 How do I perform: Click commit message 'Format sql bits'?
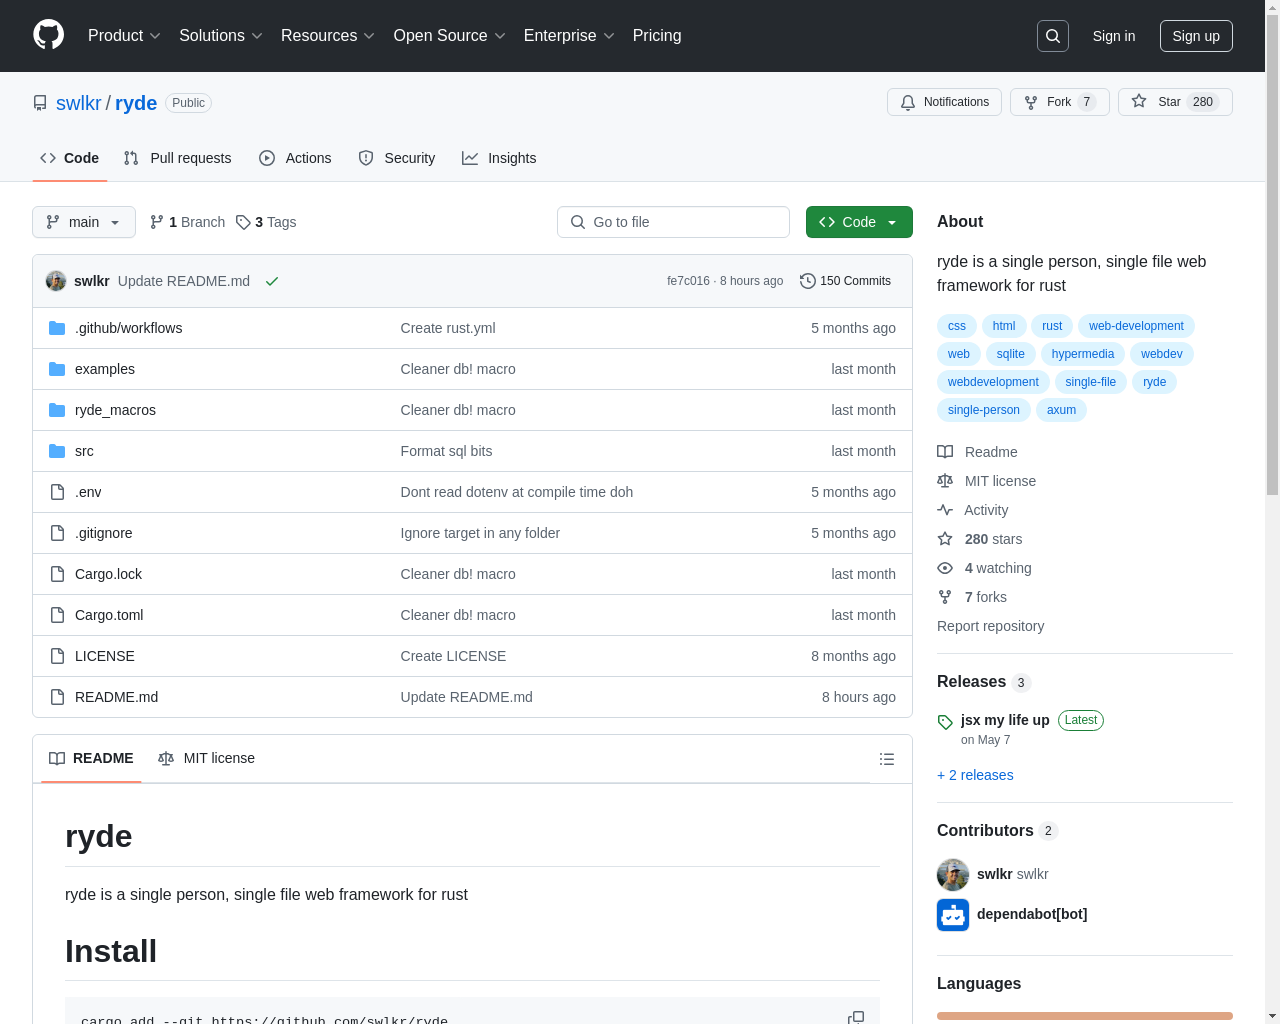coord(446,451)
